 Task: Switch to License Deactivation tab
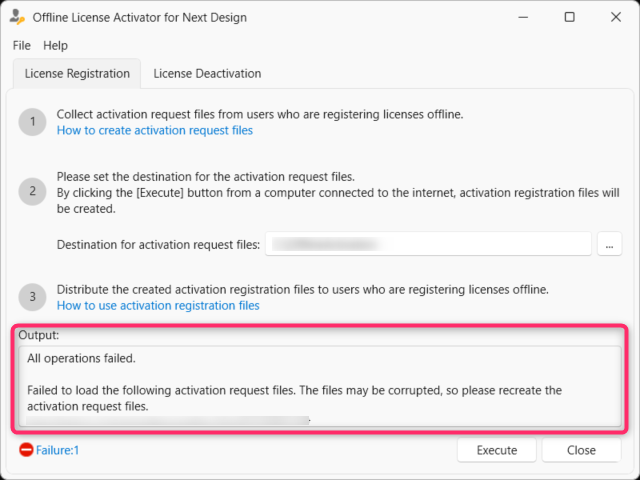(207, 73)
